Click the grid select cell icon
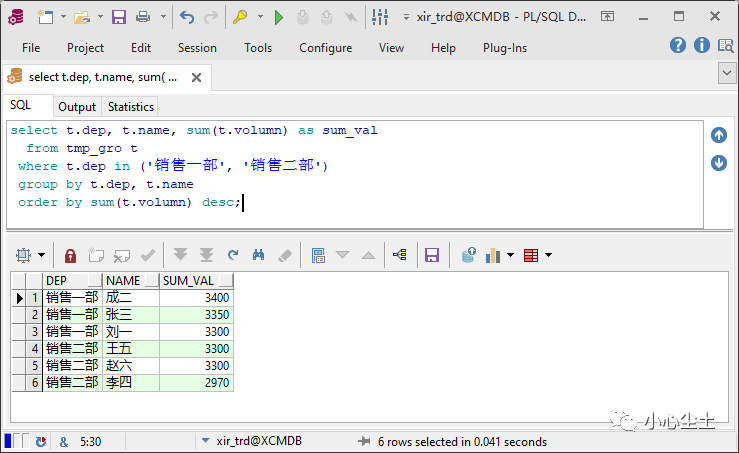The height and width of the screenshot is (453, 739). coord(23,255)
